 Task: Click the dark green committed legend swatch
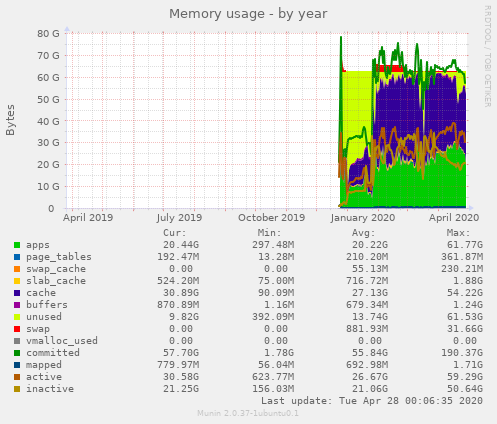pyautogui.click(x=17, y=353)
